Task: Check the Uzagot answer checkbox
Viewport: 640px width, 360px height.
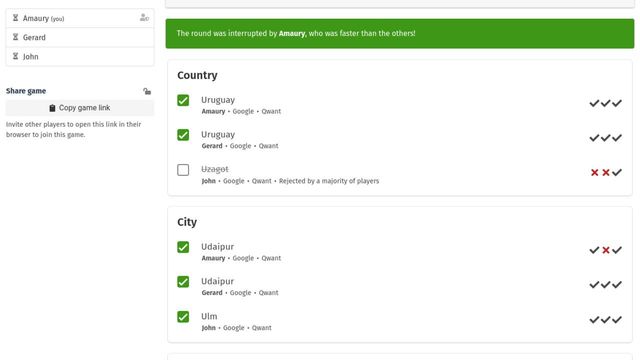Action: pos(183,170)
